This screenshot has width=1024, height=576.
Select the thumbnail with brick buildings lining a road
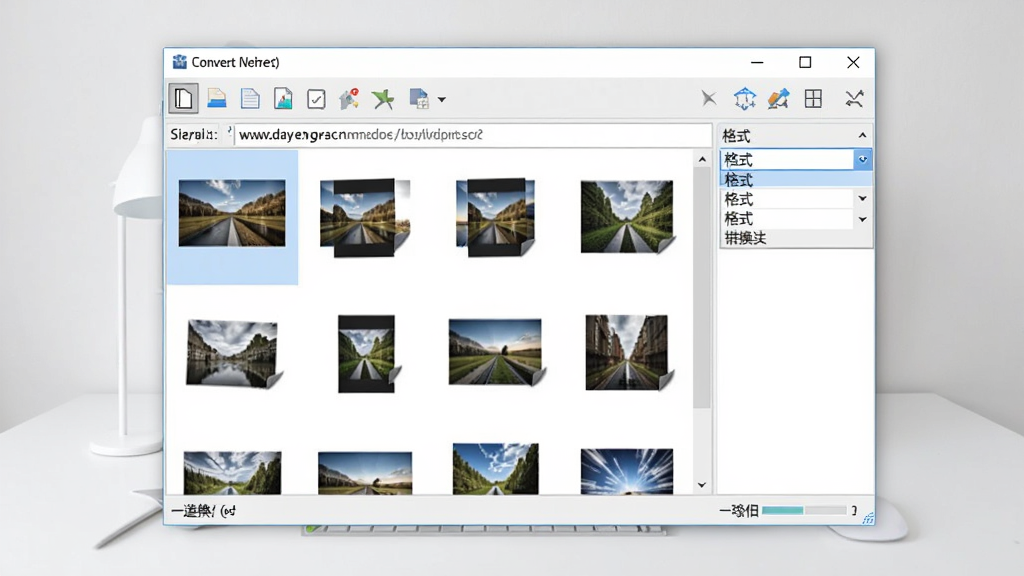(x=629, y=353)
